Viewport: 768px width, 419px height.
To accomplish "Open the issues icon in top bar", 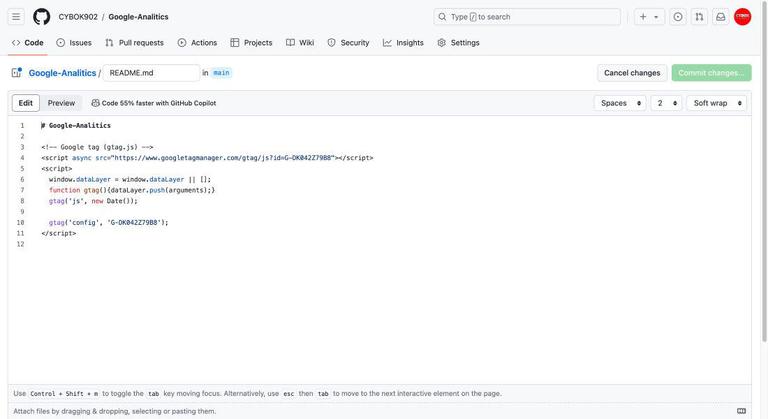I will (678, 17).
